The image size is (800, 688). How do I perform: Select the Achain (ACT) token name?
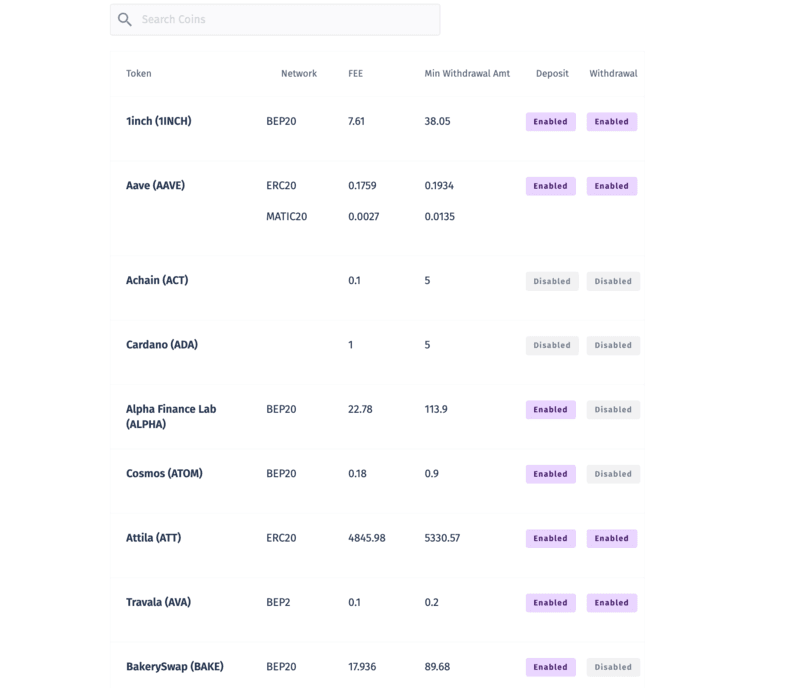(157, 280)
